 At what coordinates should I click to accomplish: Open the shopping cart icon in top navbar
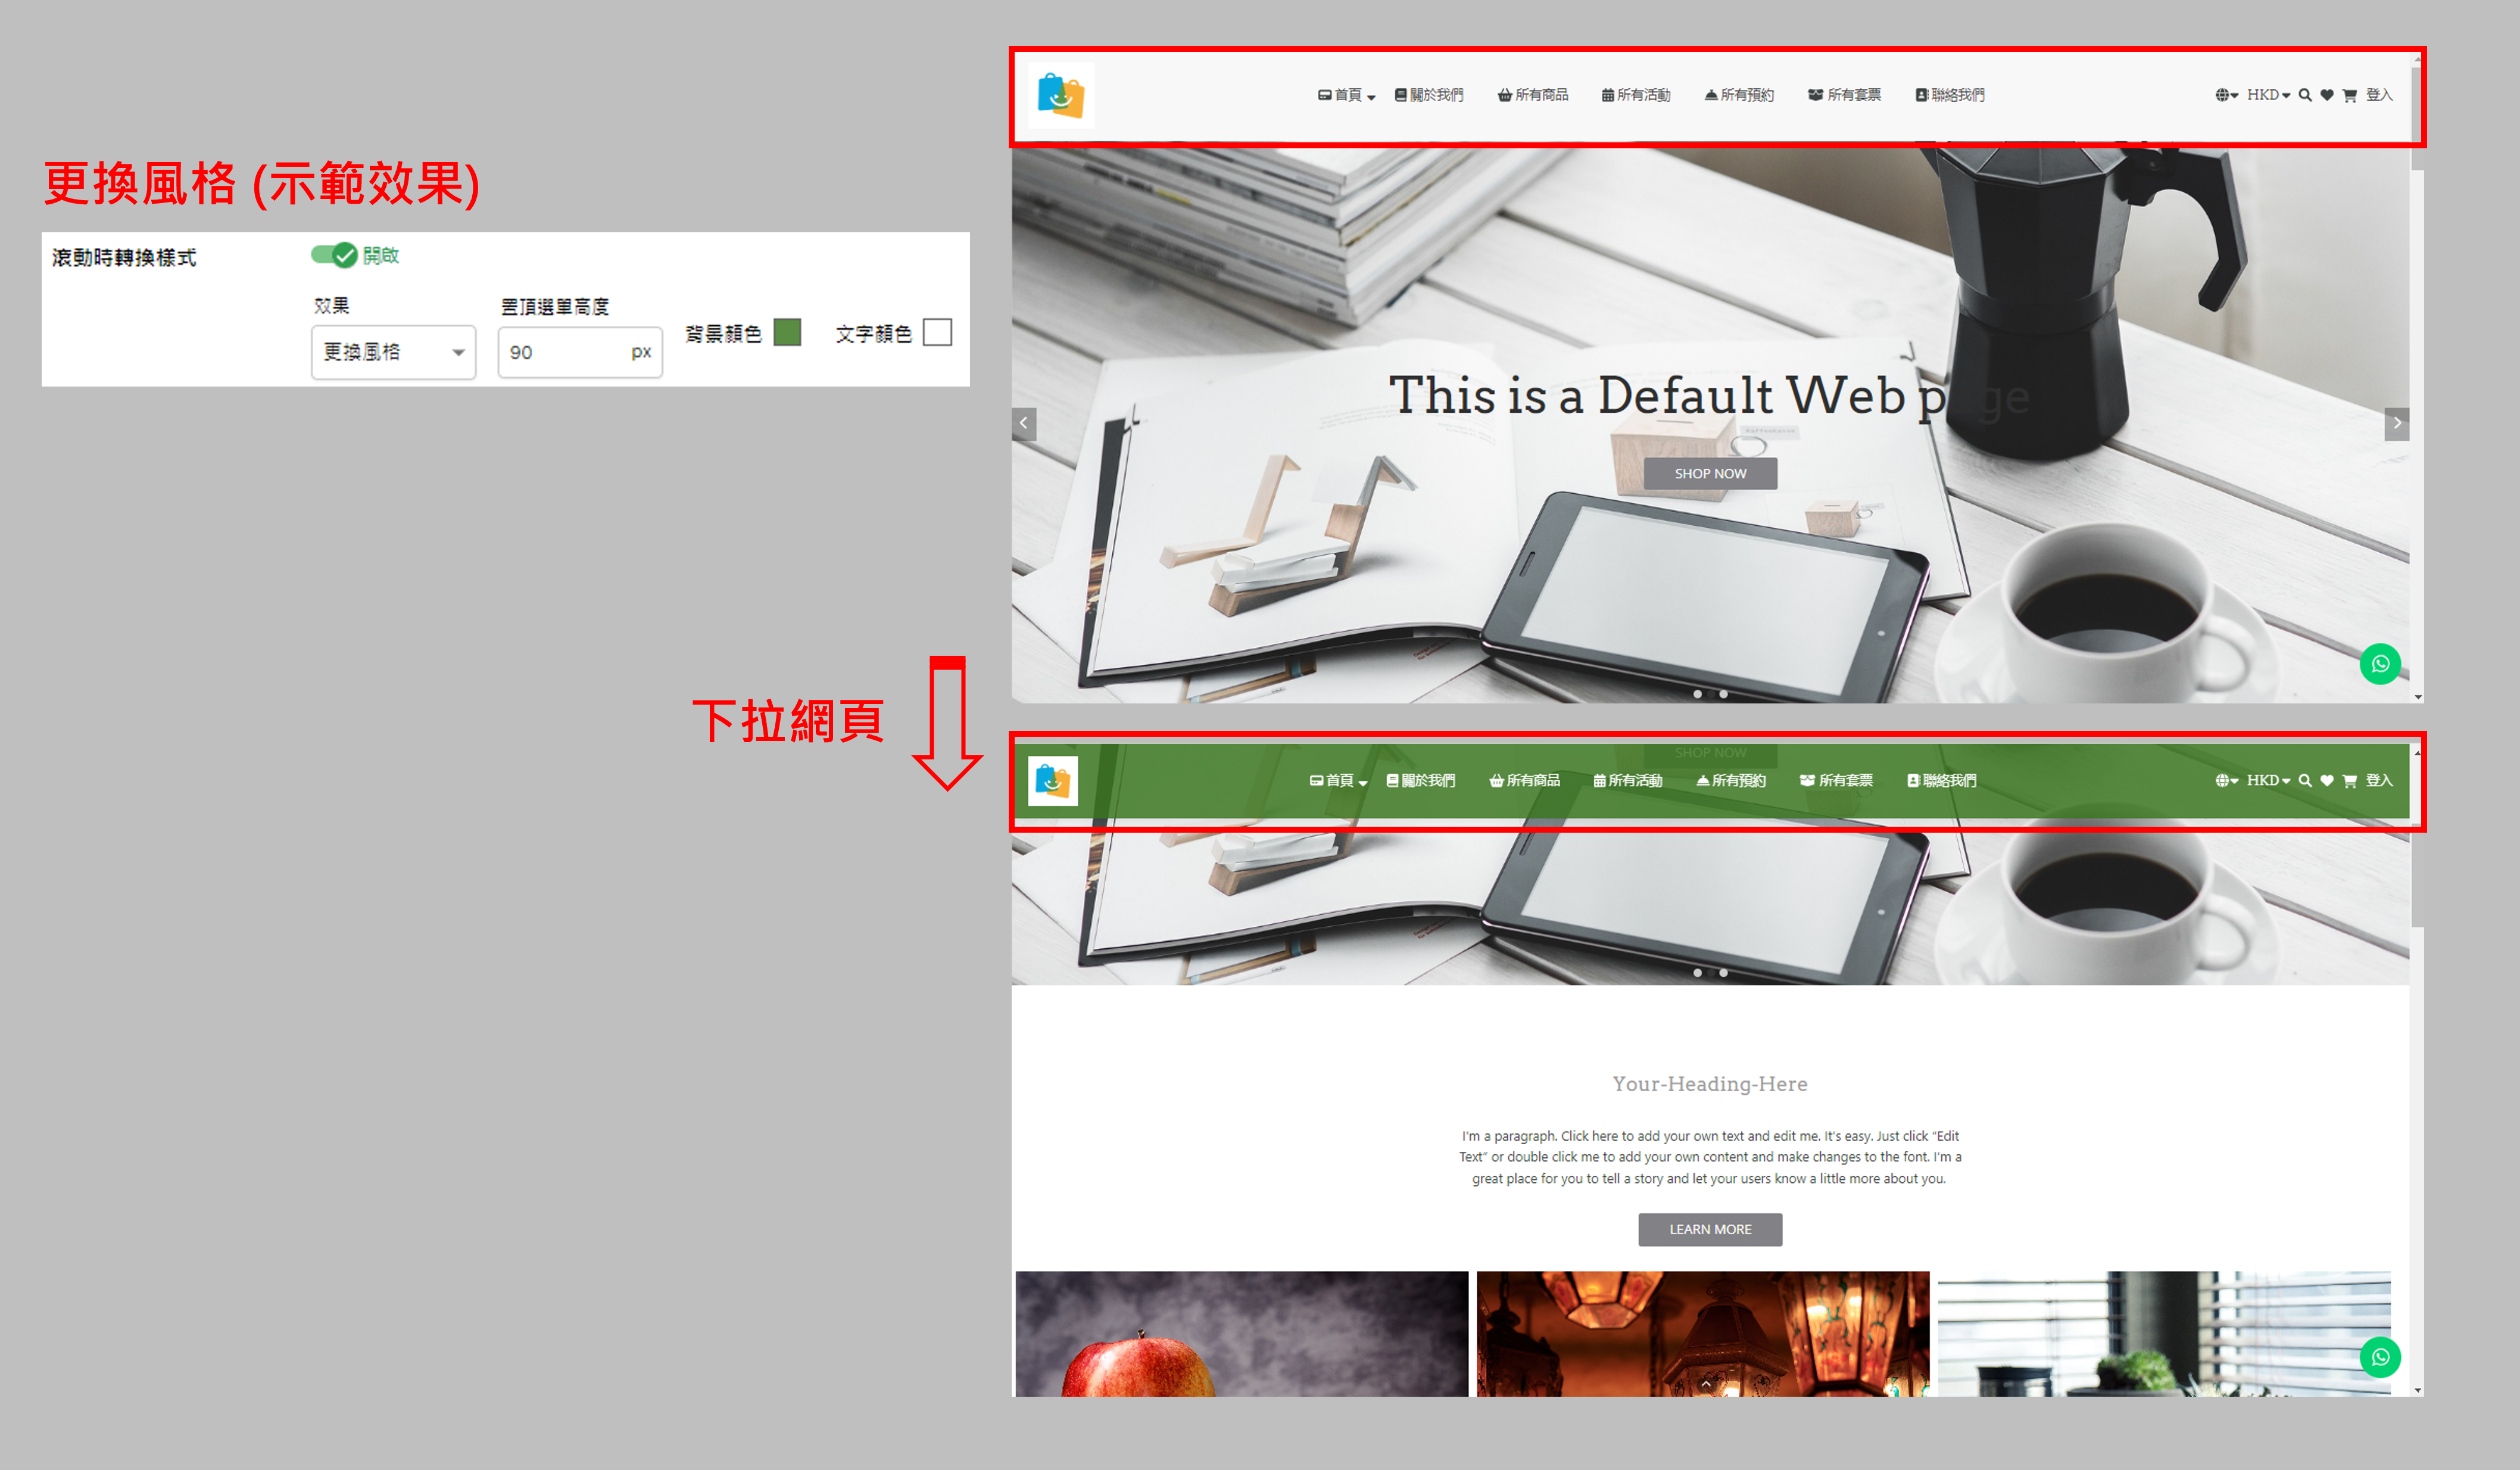(x=2349, y=95)
